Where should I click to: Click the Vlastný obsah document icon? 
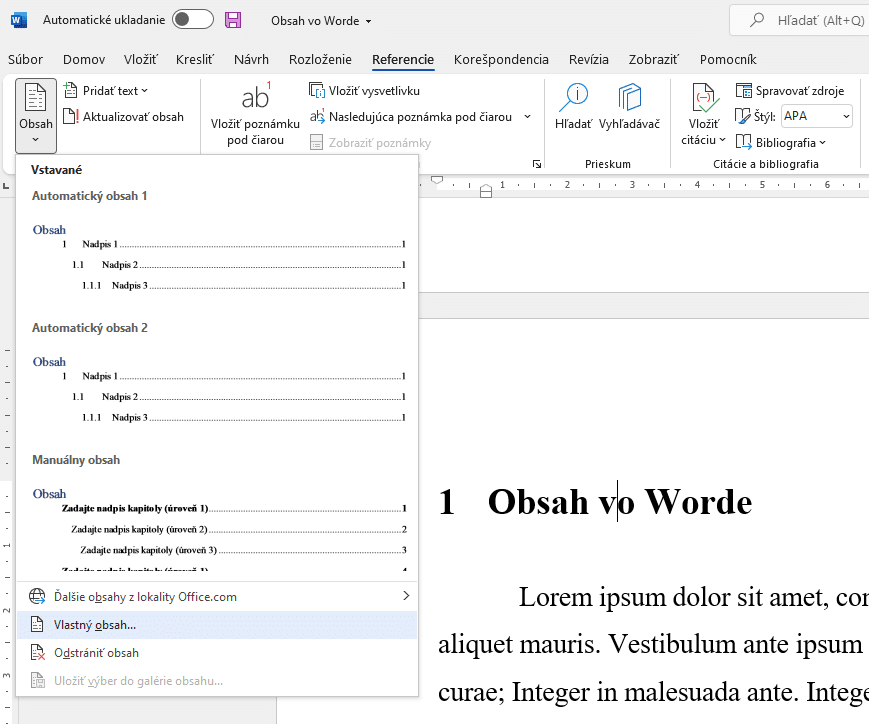(37, 625)
